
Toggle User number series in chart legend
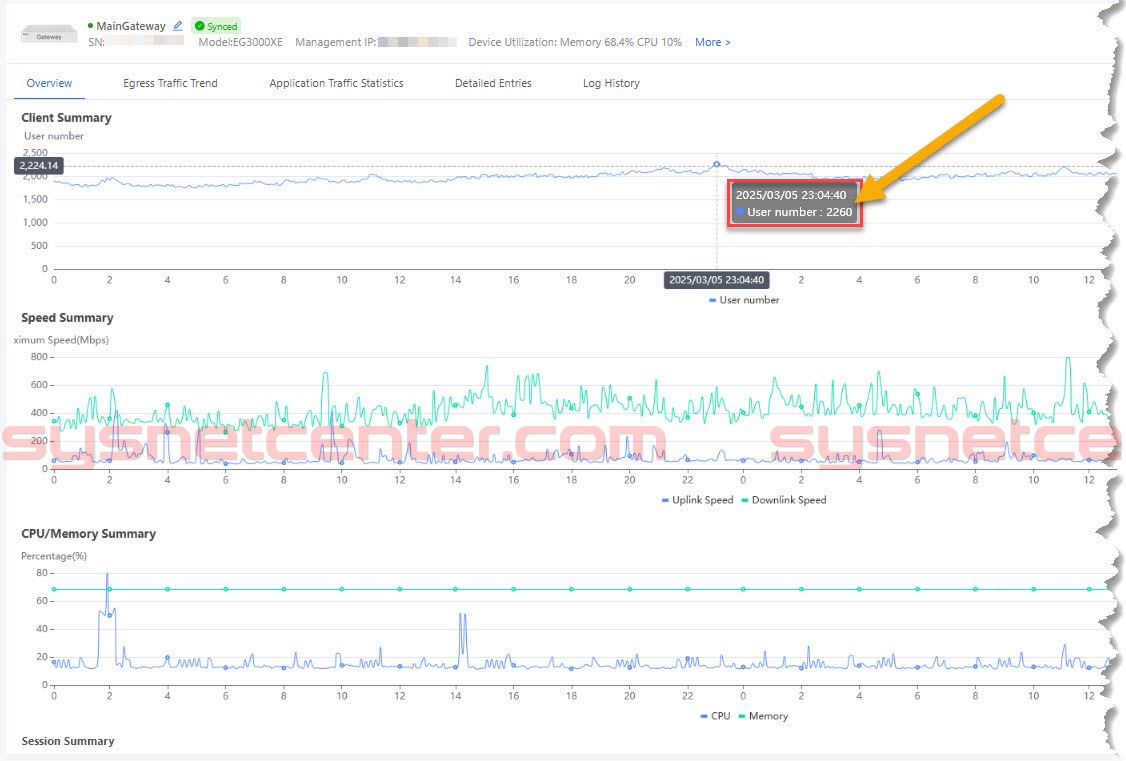pyautogui.click(x=744, y=300)
